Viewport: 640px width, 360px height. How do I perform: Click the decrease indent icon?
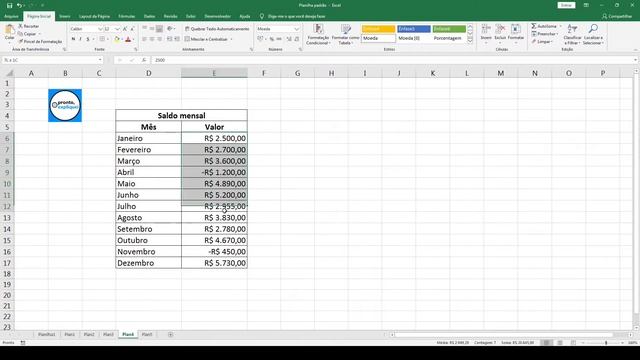tap(169, 39)
